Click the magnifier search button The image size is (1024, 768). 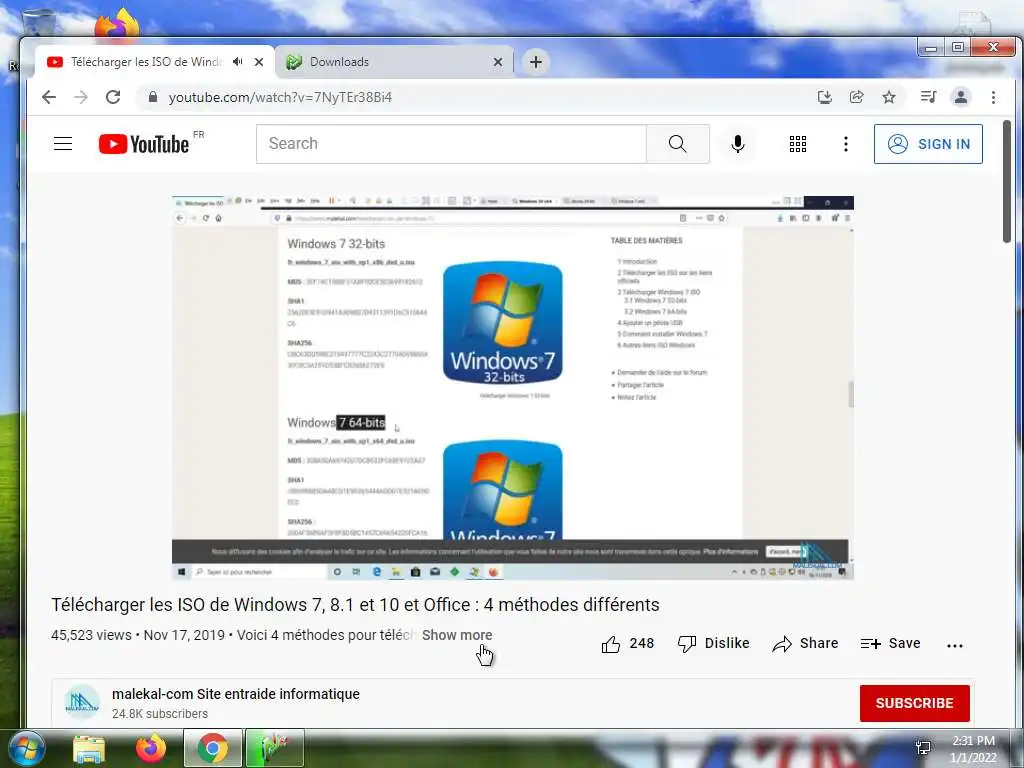point(677,144)
